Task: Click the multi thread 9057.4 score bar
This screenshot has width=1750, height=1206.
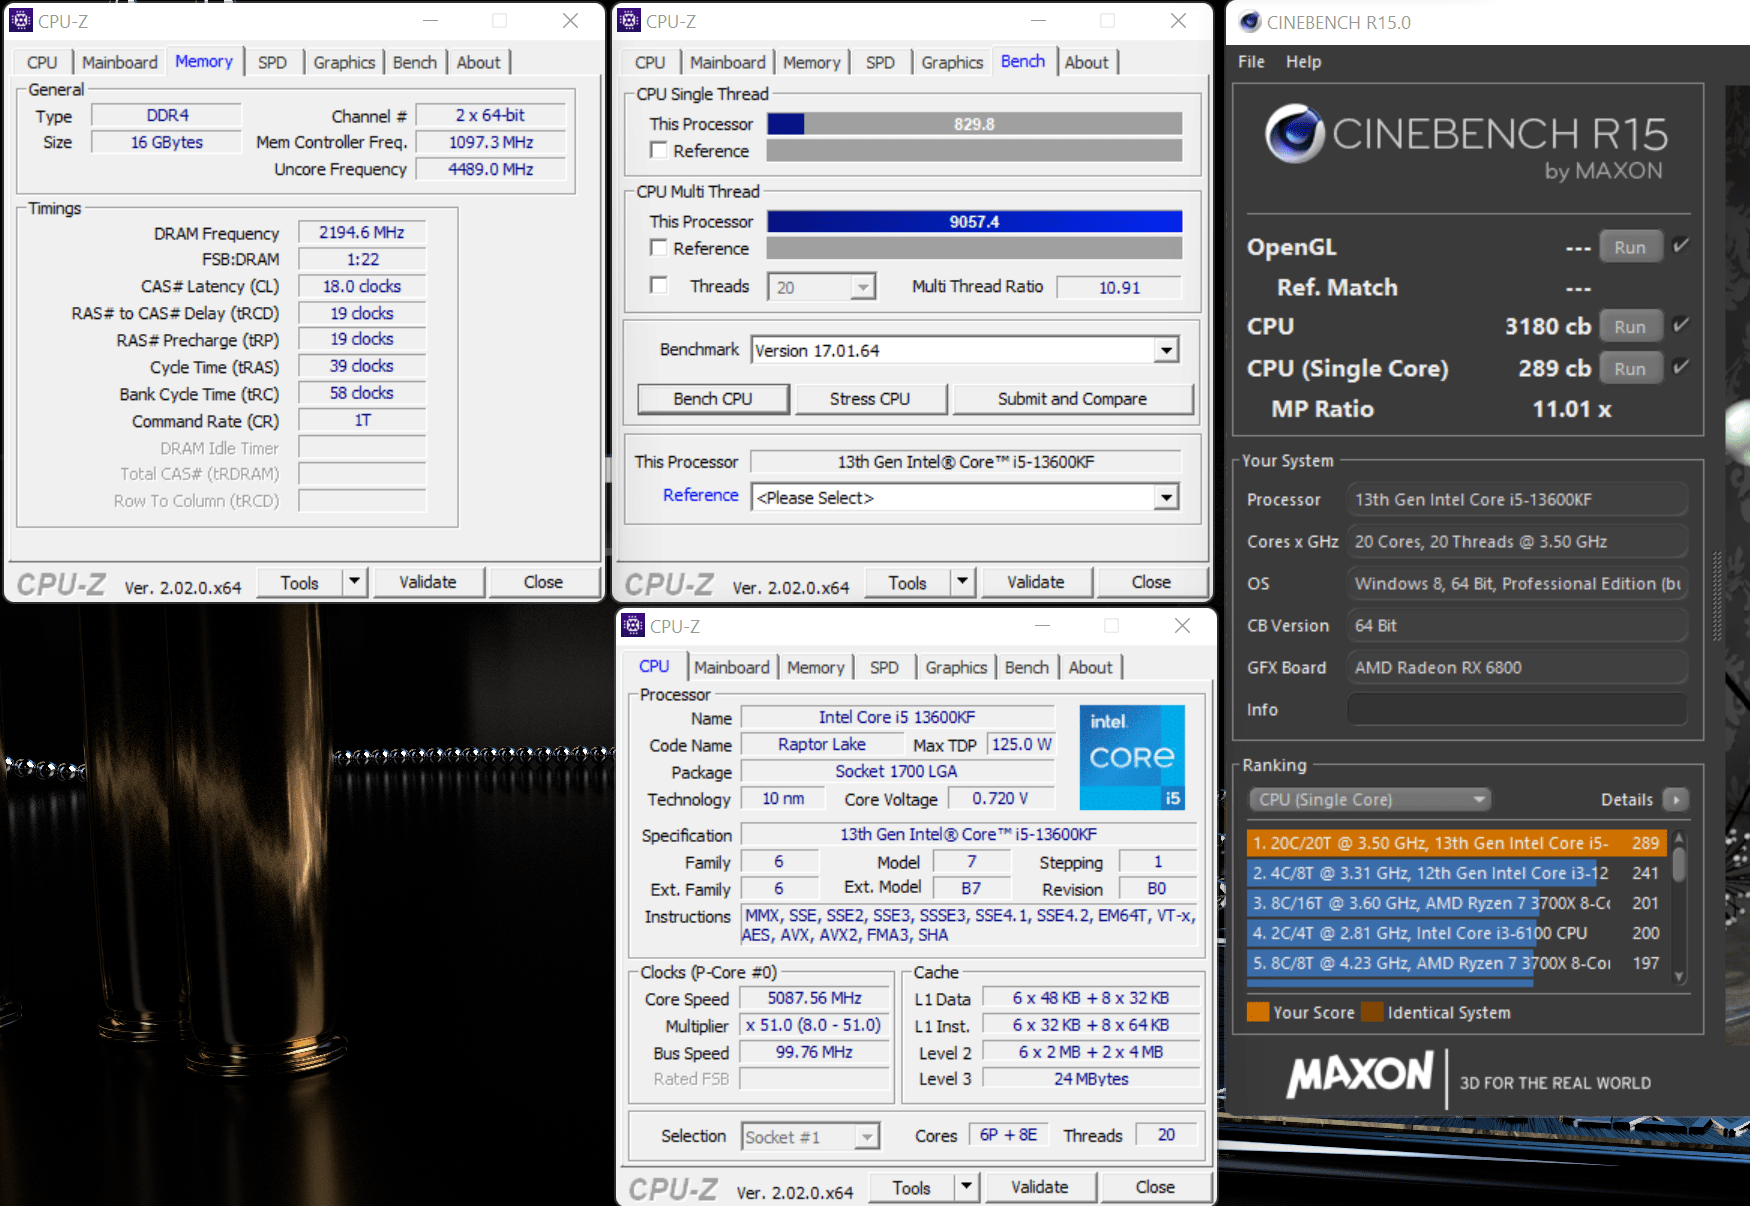Action: 974,221
